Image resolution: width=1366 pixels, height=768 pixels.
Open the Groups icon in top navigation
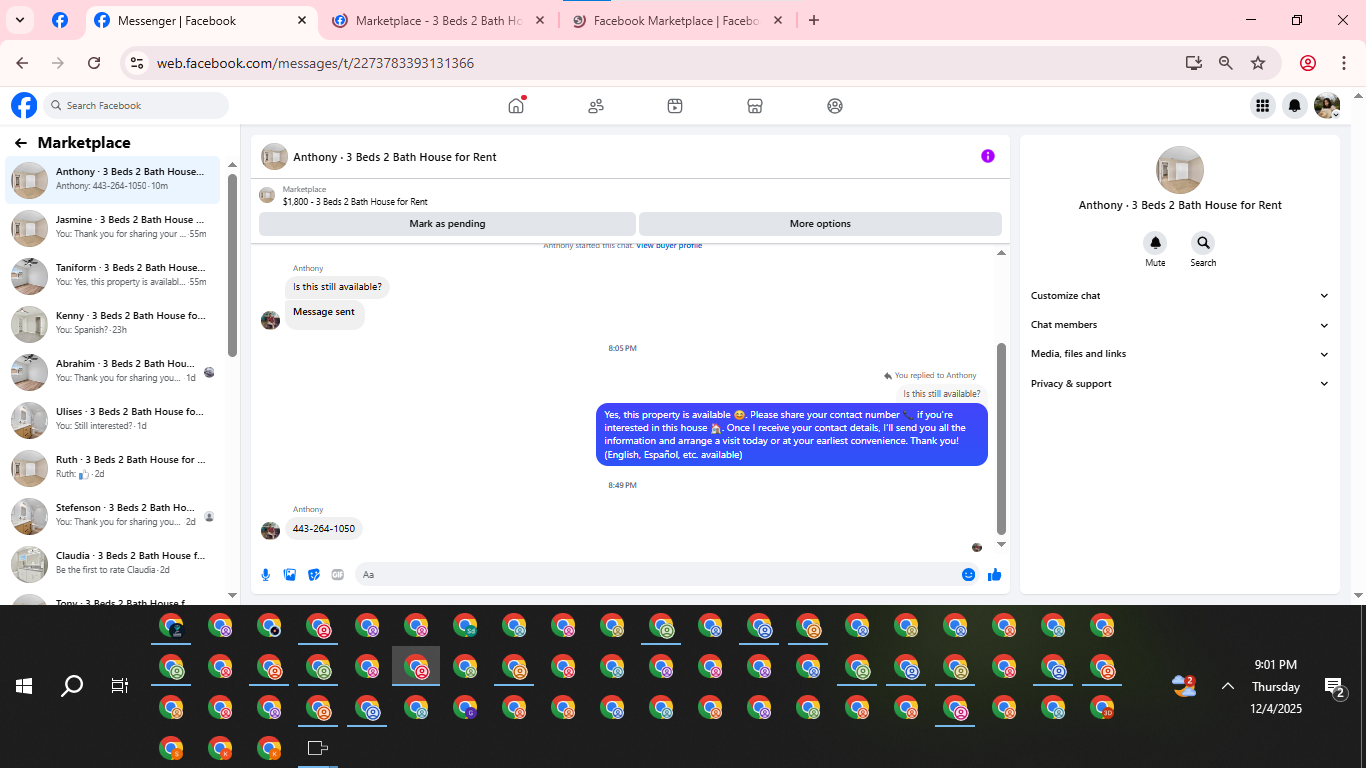tap(835, 105)
